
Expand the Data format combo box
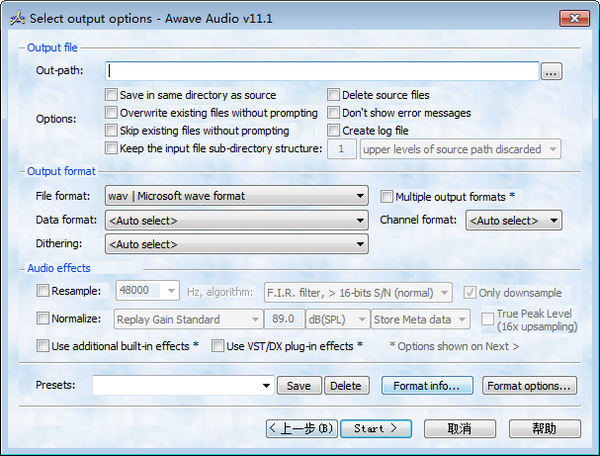236,220
